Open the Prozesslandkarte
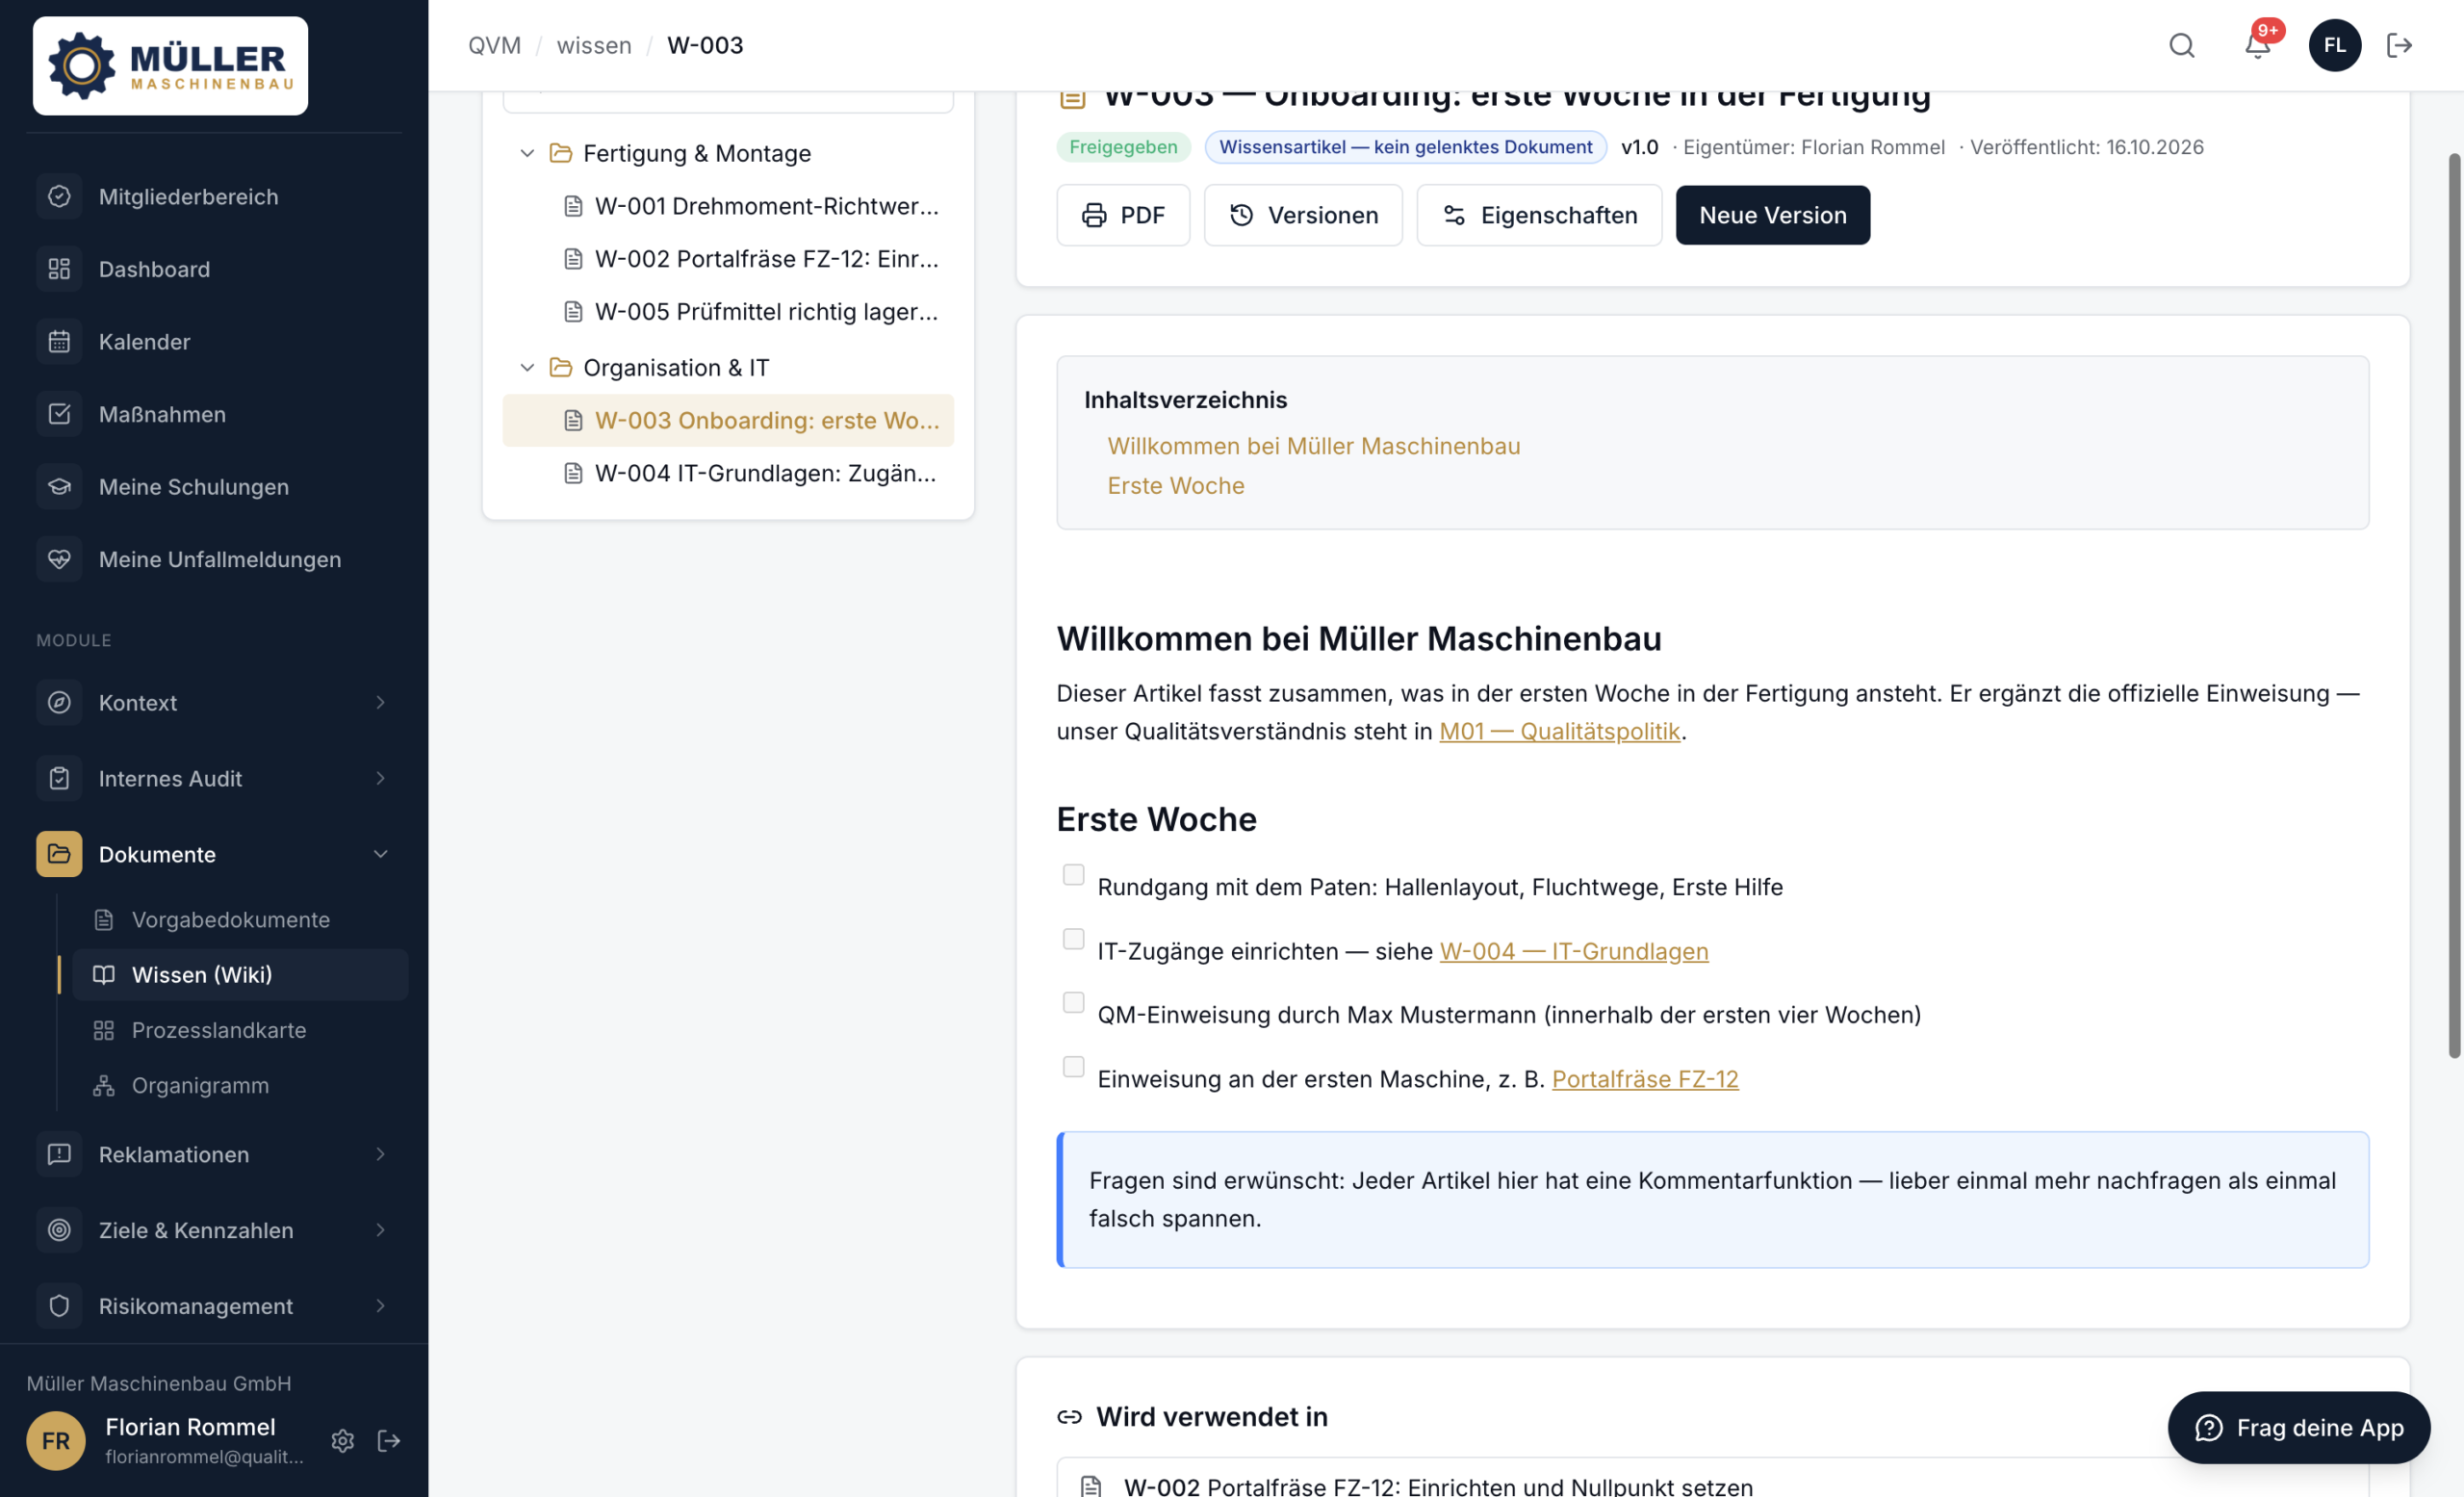The height and width of the screenshot is (1497, 2464). click(x=240, y=1030)
